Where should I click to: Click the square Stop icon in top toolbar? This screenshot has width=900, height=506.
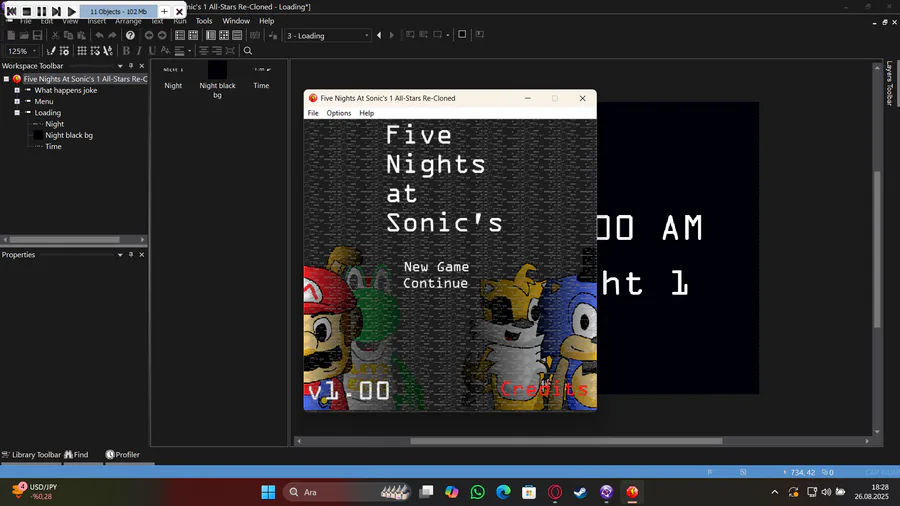click(462, 35)
